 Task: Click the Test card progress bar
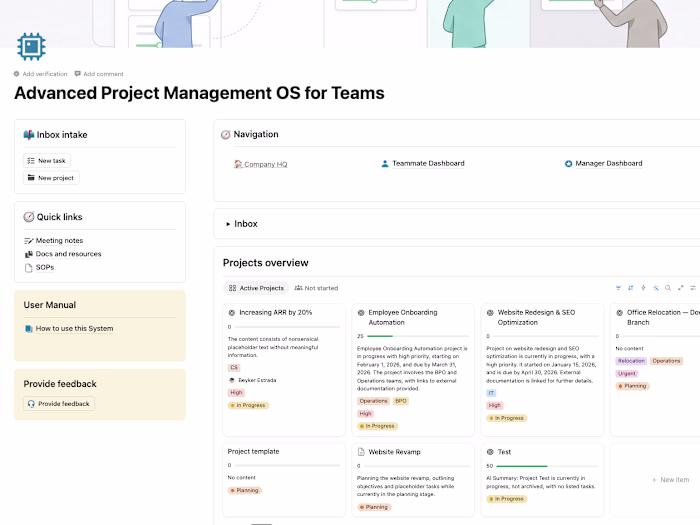(x=547, y=466)
